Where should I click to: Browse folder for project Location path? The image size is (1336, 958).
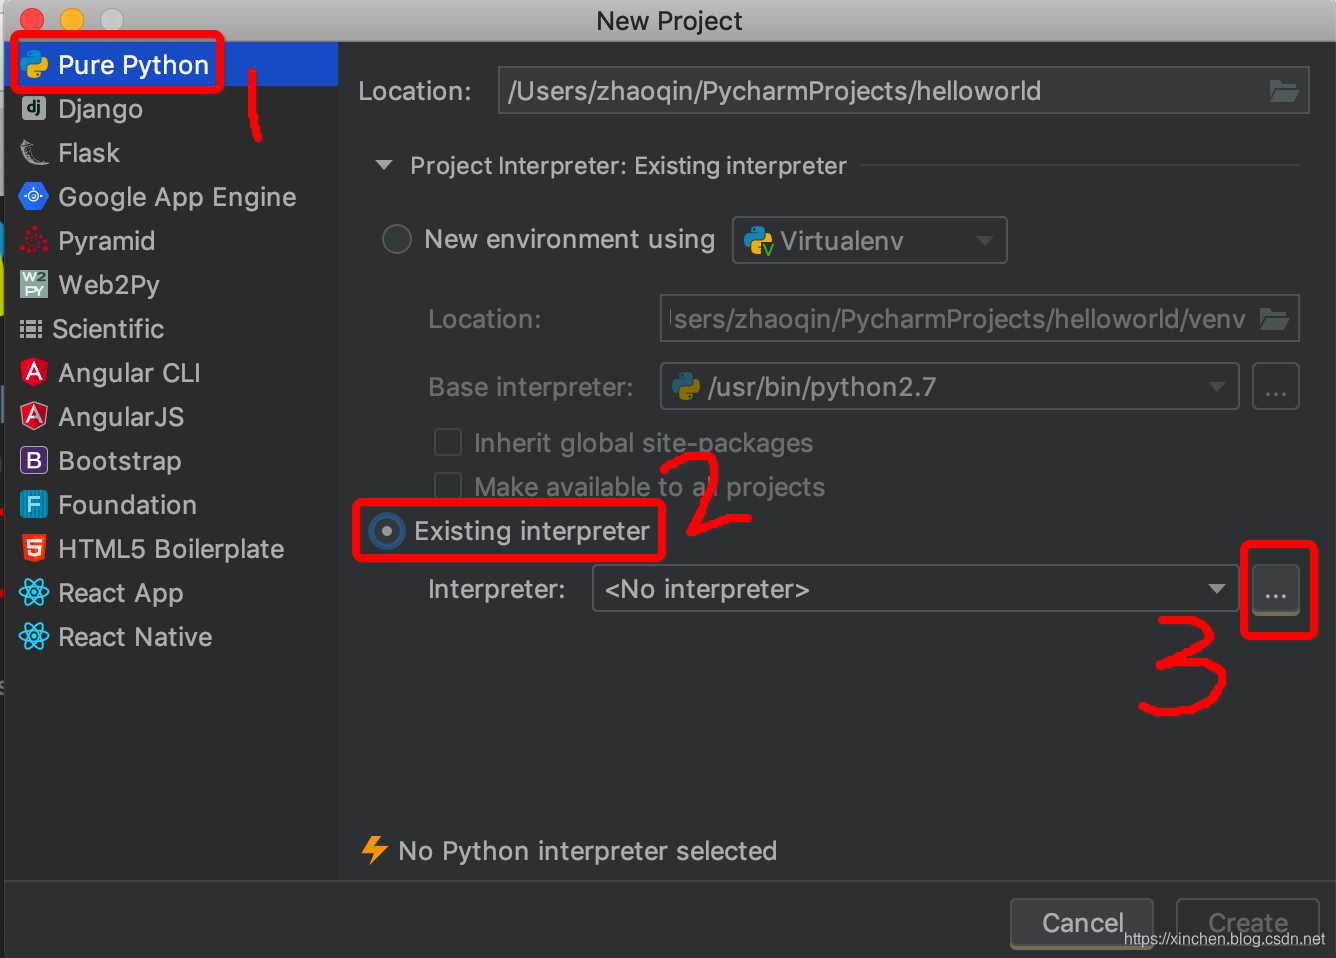pos(1284,91)
